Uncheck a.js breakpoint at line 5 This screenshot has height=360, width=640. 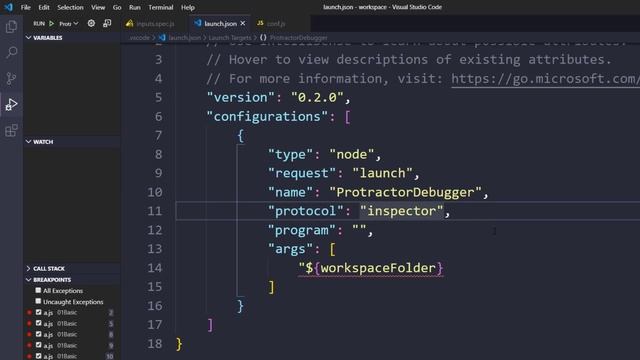38,323
